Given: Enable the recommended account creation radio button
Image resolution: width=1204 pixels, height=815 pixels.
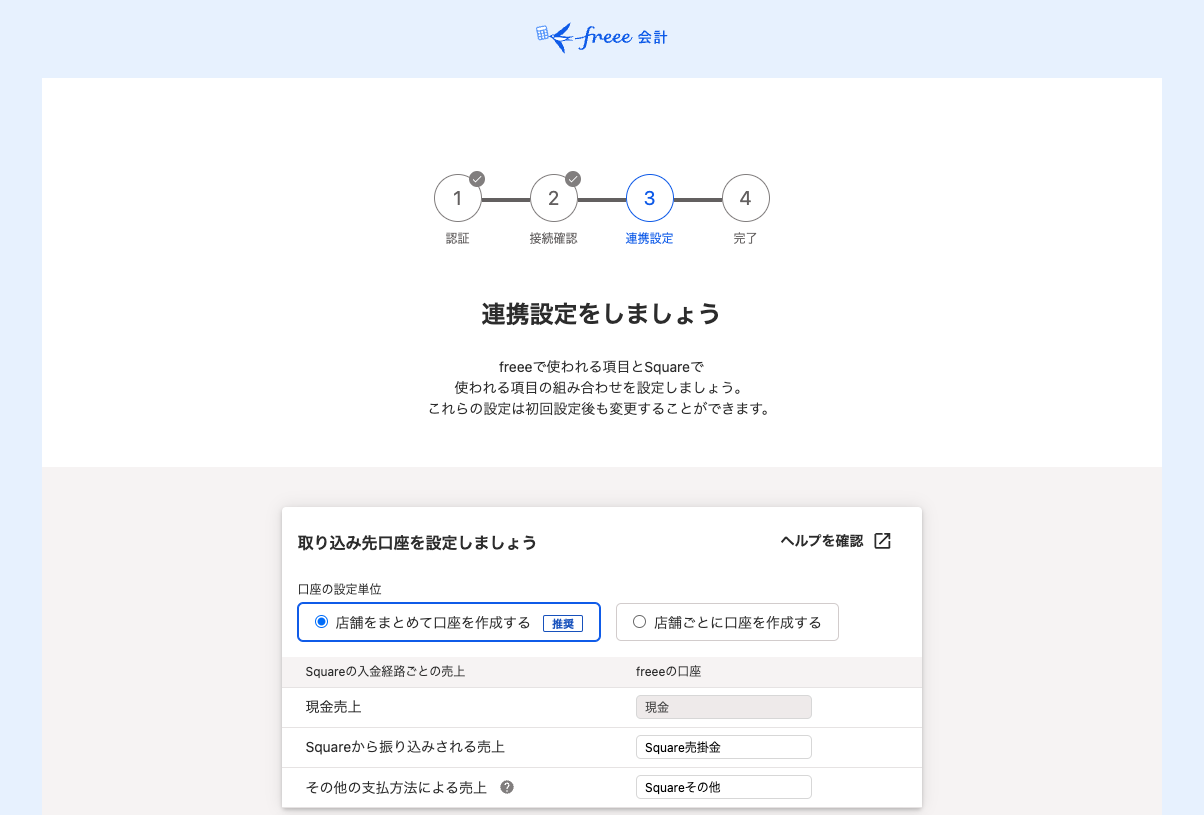Looking at the screenshot, I should click(321, 622).
